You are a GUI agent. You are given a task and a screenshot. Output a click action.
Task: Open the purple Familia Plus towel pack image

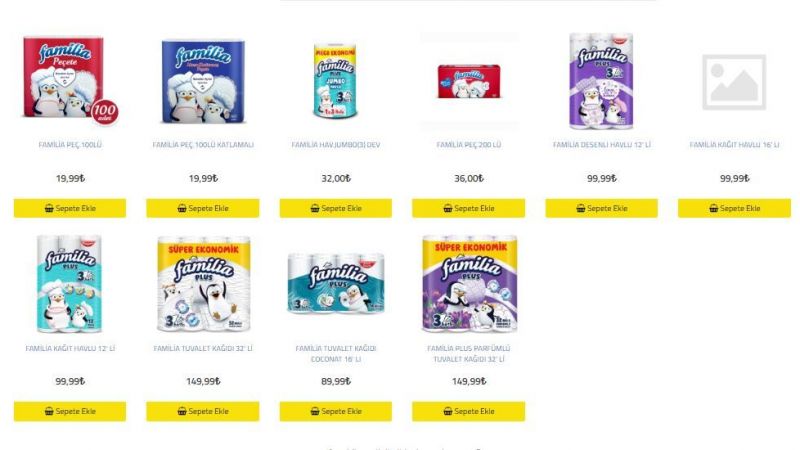coord(602,81)
